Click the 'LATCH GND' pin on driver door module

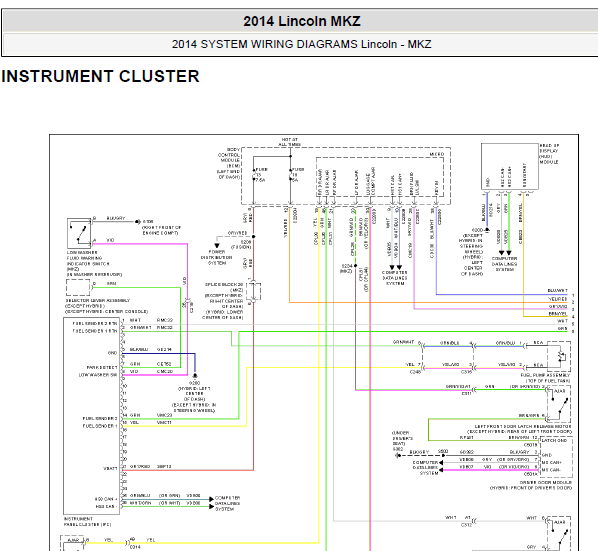tap(554, 440)
